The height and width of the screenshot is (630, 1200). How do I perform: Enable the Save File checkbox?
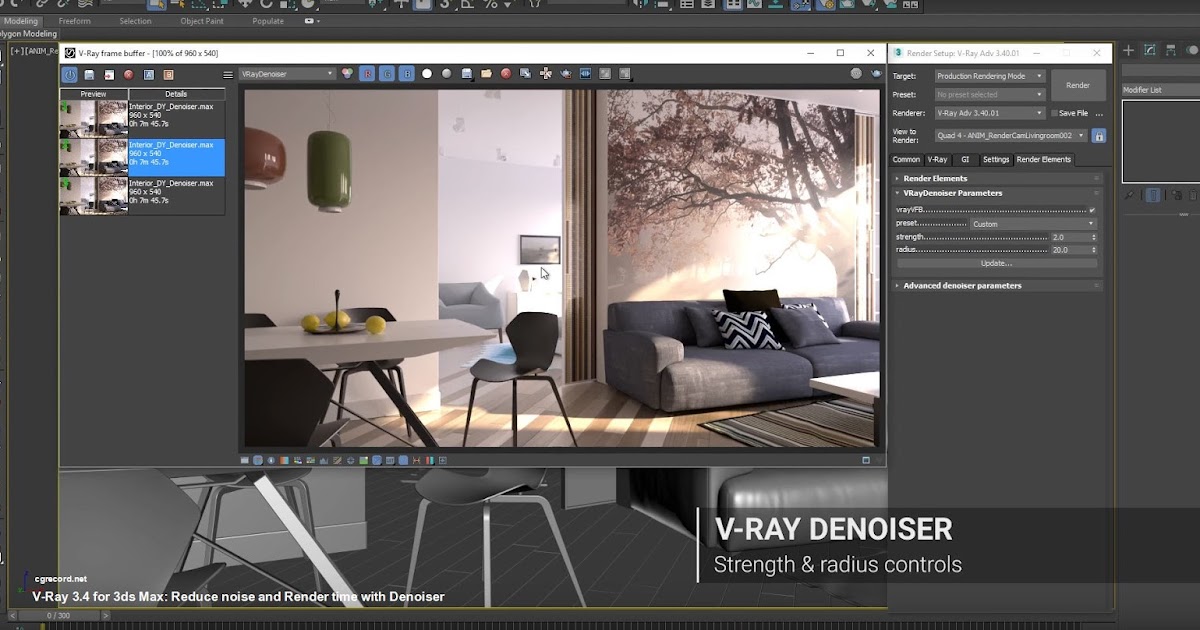(1055, 113)
